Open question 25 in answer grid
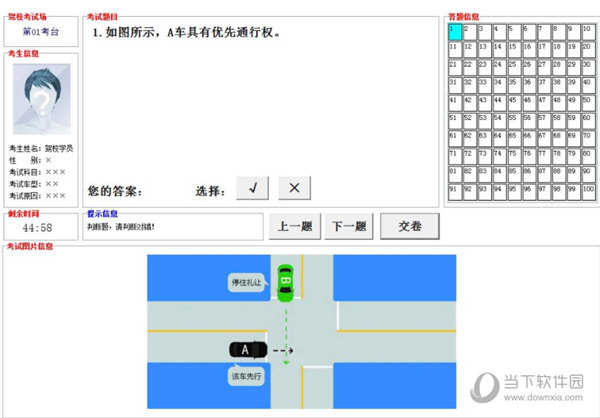This screenshot has width=600, height=418. pyautogui.click(x=514, y=67)
